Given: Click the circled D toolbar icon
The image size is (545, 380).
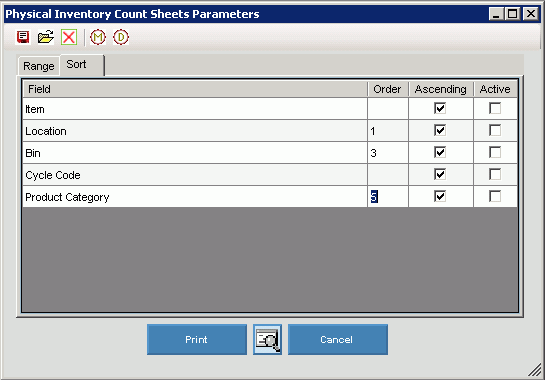Looking at the screenshot, I should point(121,37).
